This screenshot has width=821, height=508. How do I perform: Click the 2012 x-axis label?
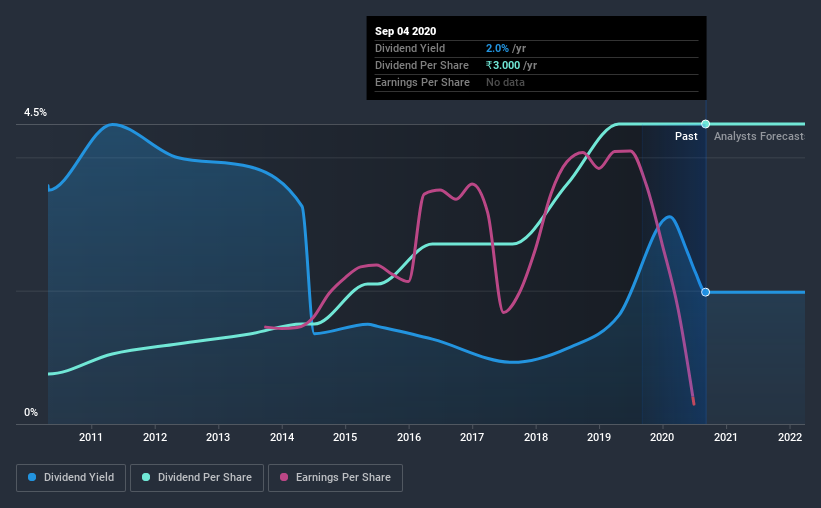click(154, 437)
